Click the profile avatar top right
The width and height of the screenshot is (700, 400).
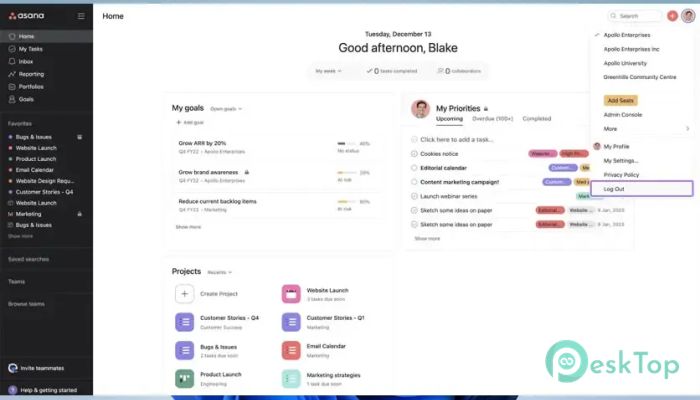(688, 16)
